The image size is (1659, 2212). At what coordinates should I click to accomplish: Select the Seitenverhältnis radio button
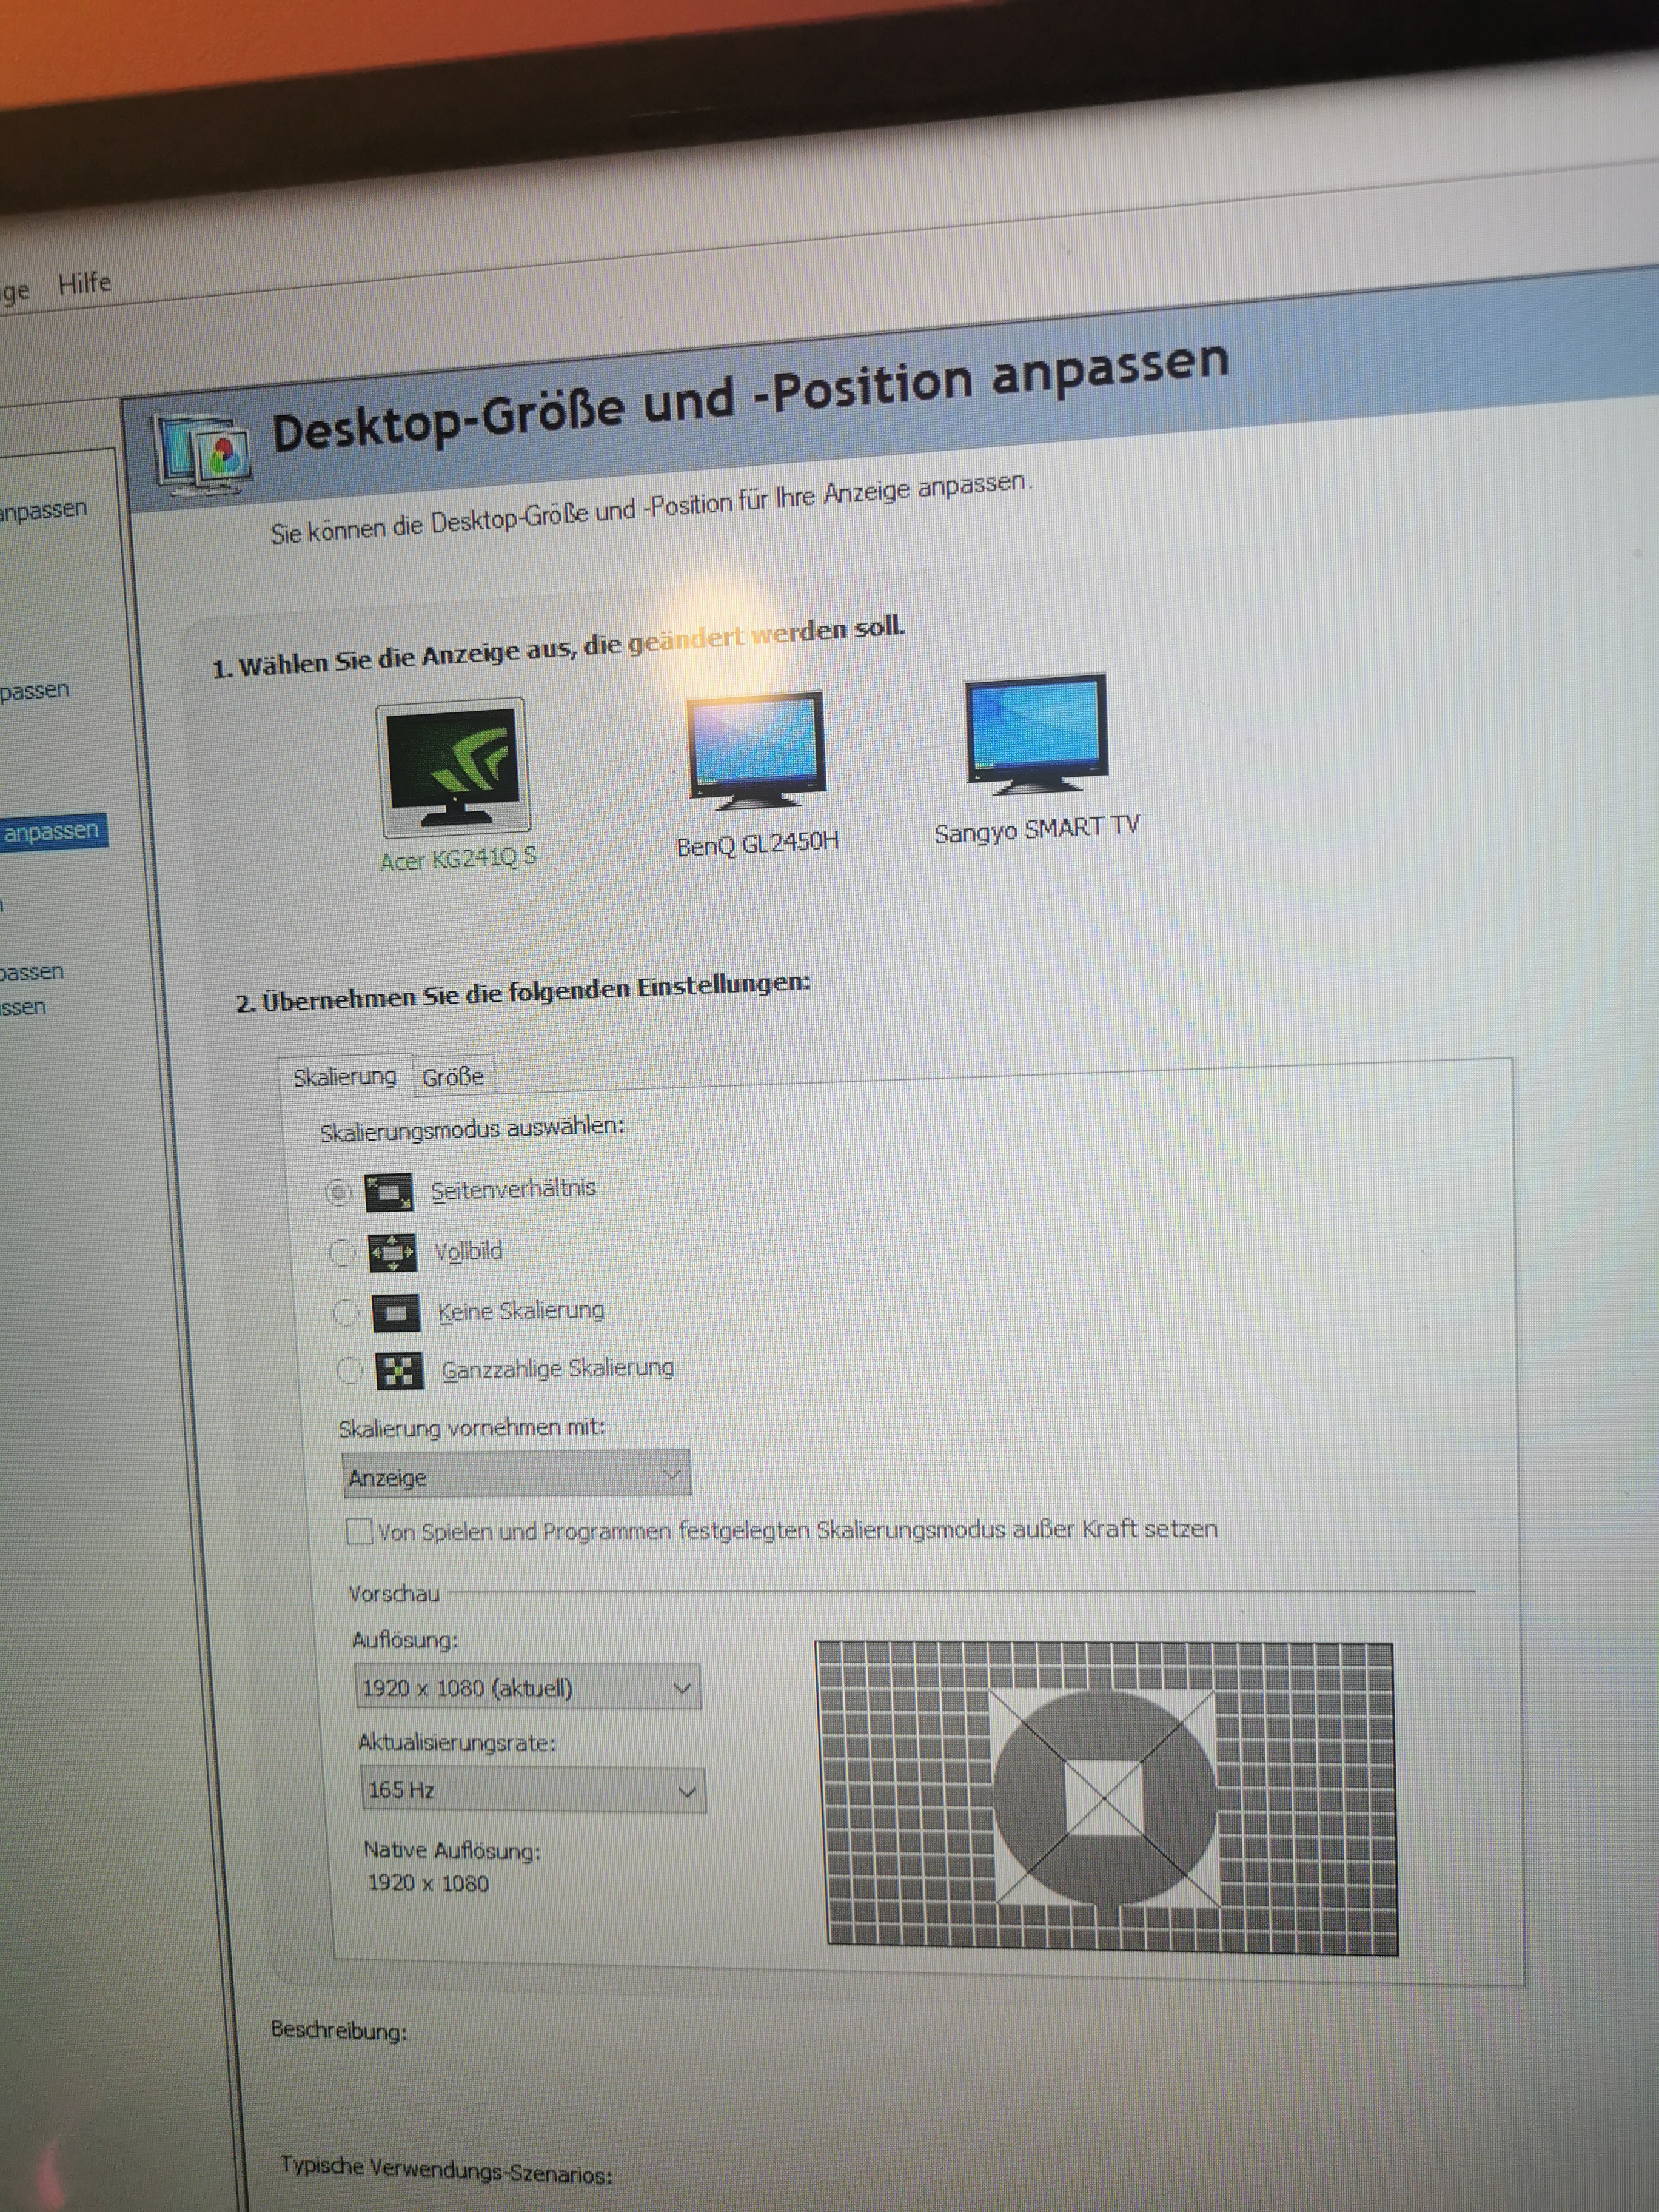[339, 1192]
